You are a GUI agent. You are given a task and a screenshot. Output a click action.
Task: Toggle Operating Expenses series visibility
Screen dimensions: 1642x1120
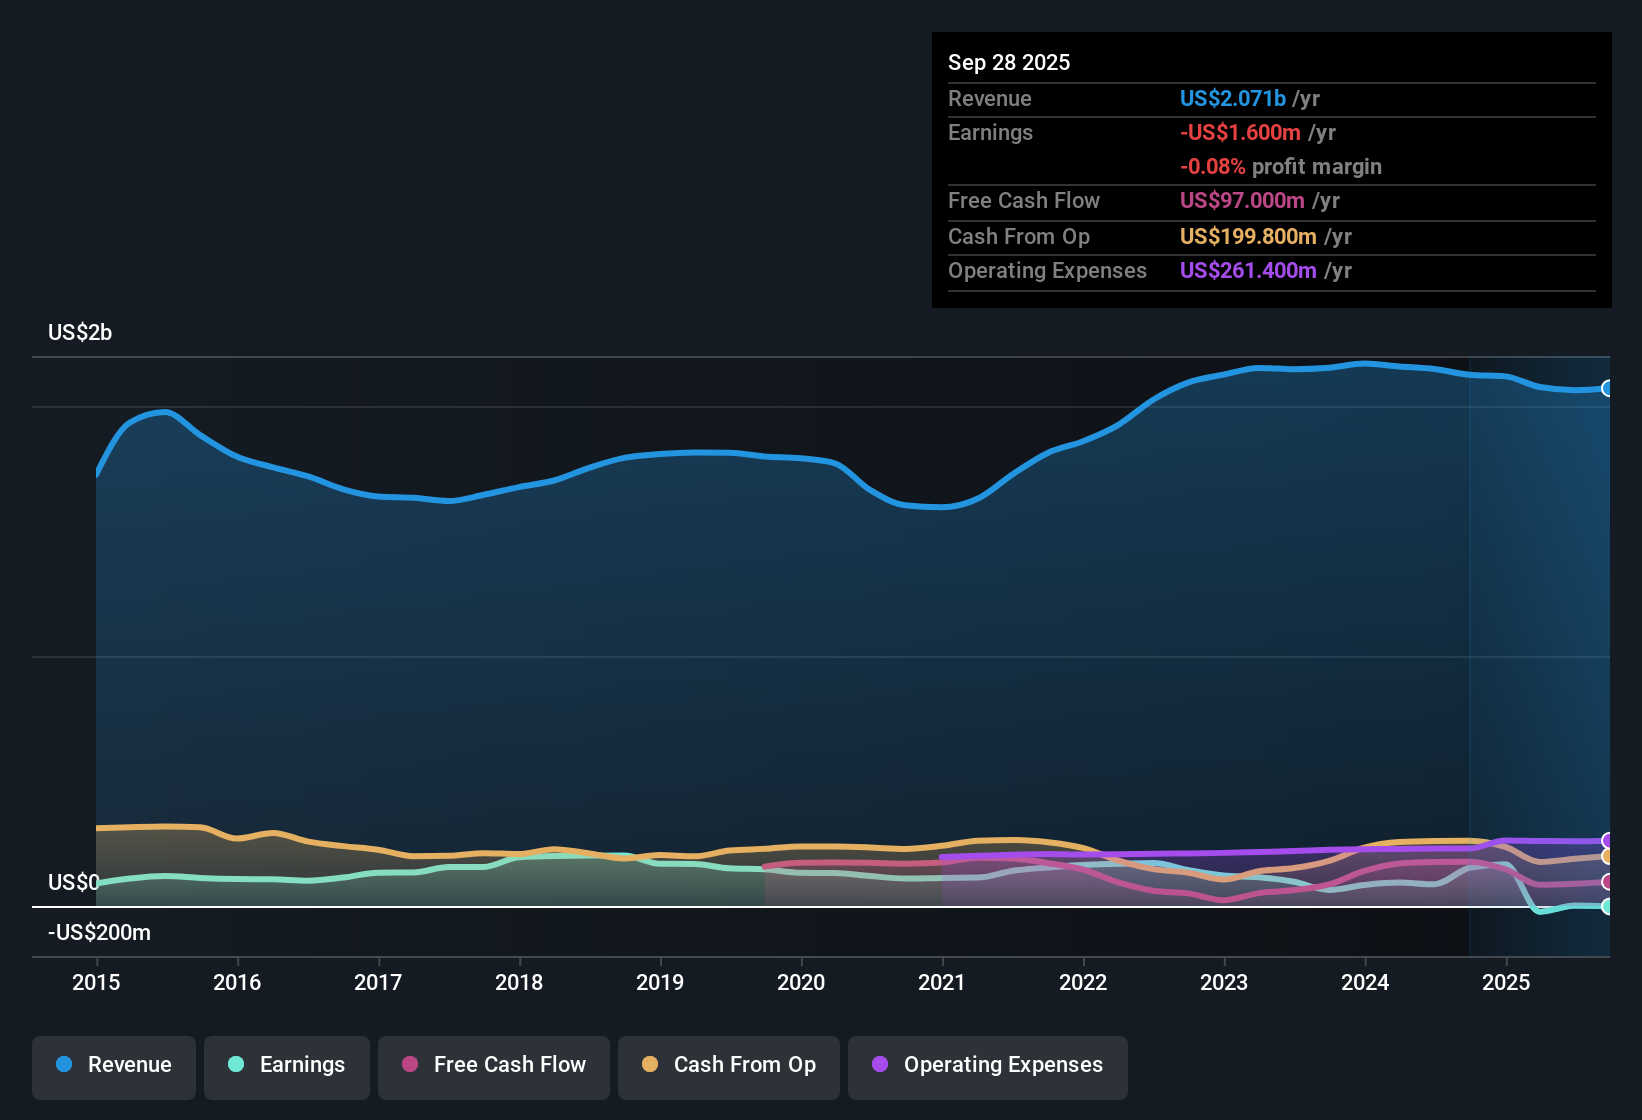click(x=987, y=1065)
